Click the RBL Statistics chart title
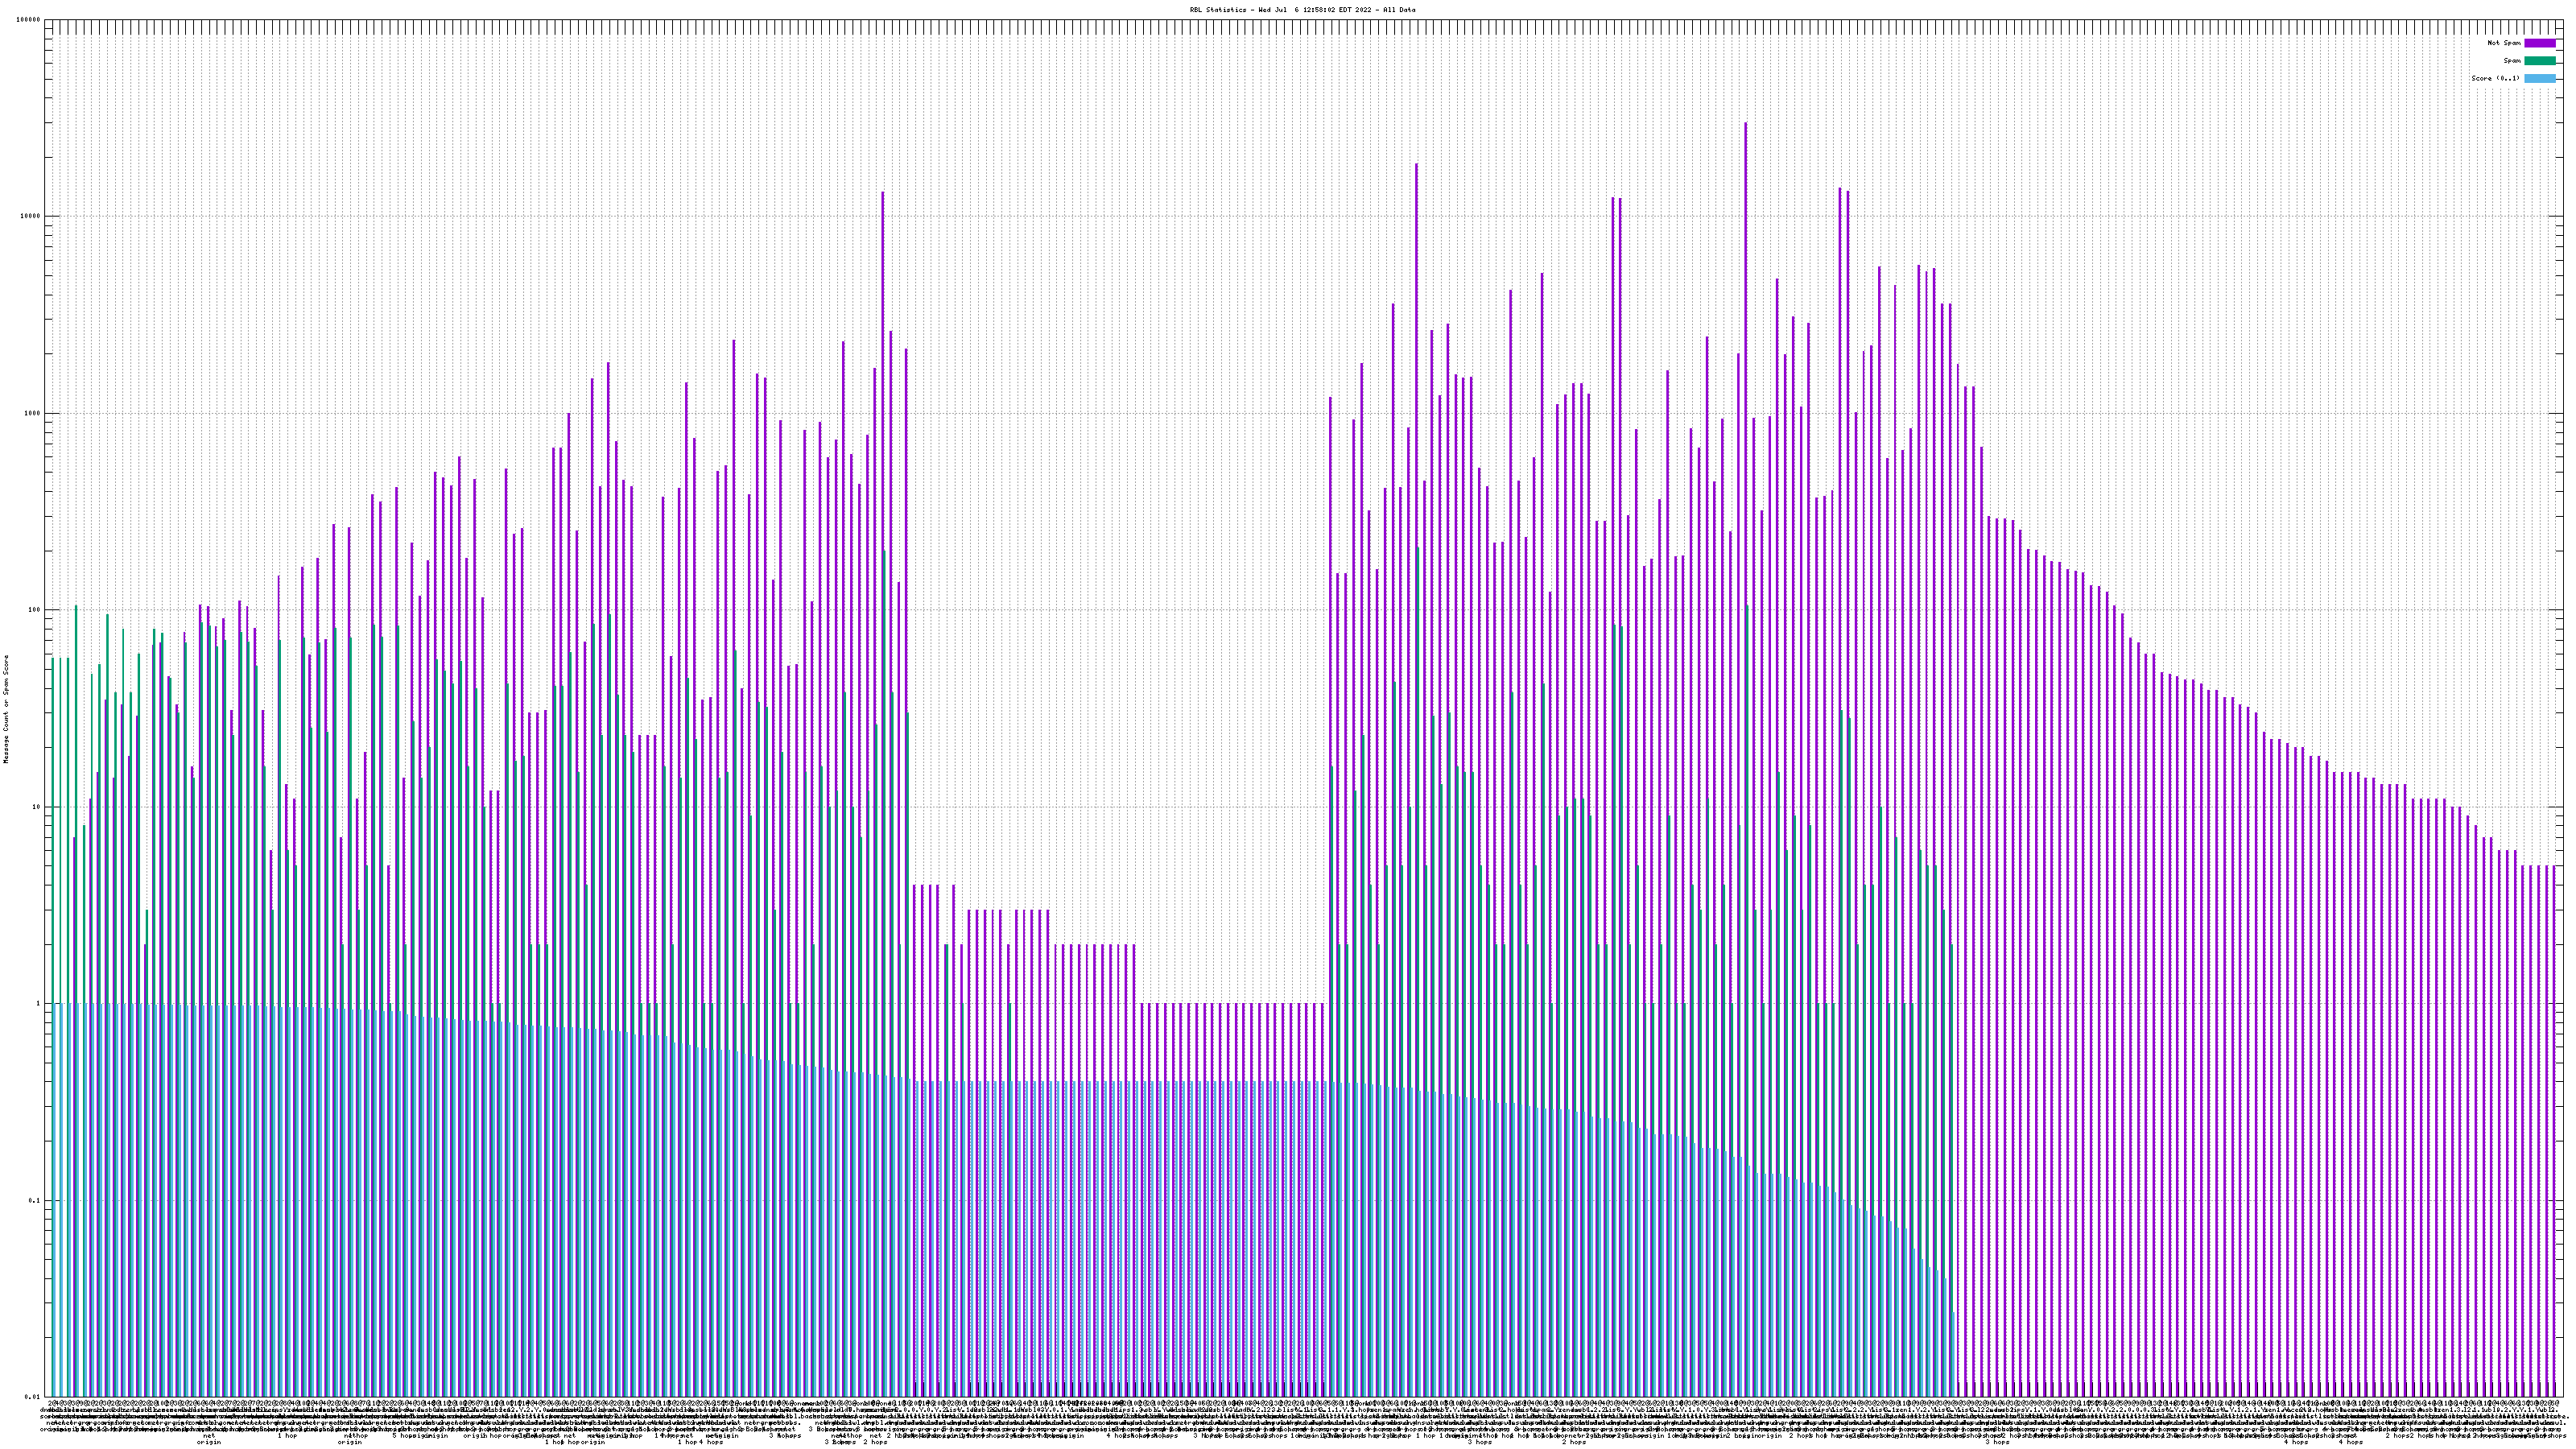Image resolution: width=2576 pixels, height=1449 pixels. (1302, 10)
